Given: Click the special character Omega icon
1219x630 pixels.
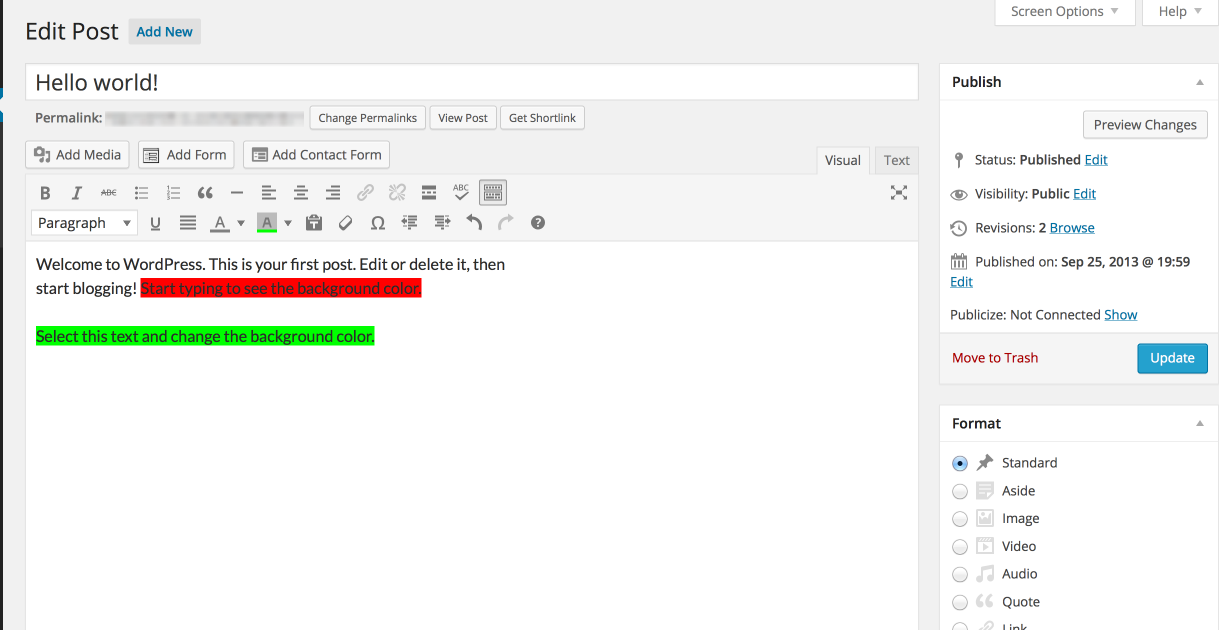Looking at the screenshot, I should pos(377,223).
